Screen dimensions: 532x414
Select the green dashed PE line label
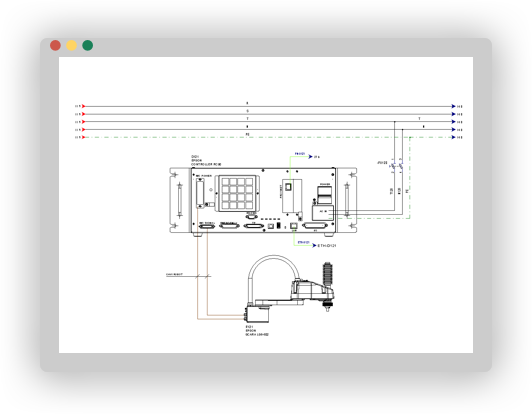[247, 134]
